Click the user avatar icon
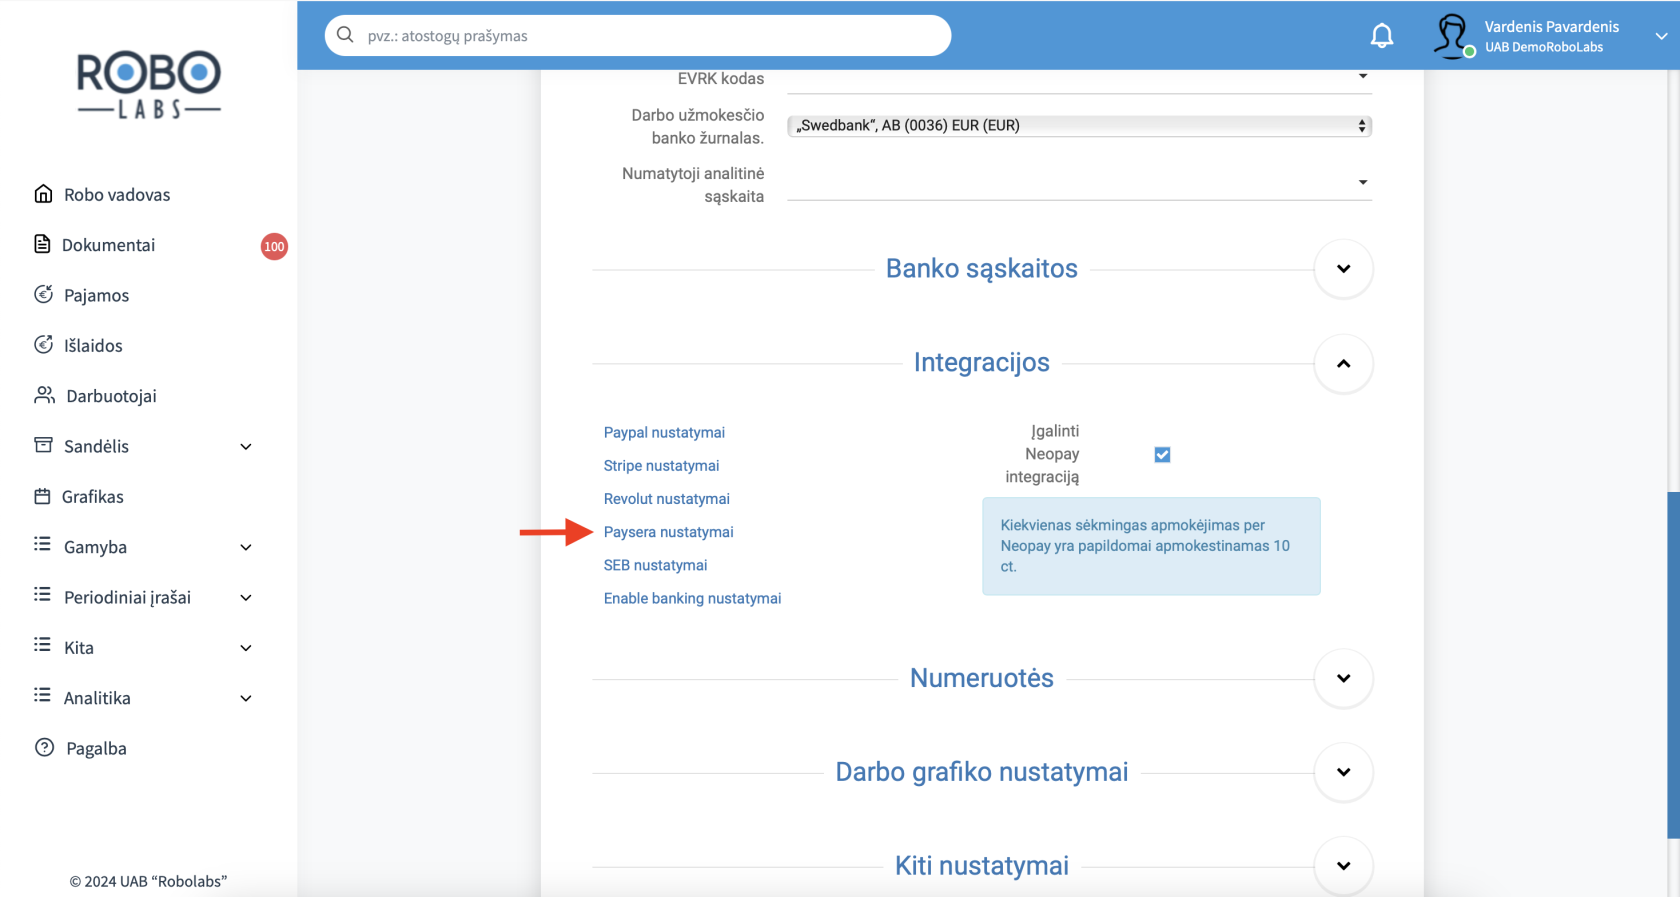Screen dimensions: 1680x897 pos(1452,36)
